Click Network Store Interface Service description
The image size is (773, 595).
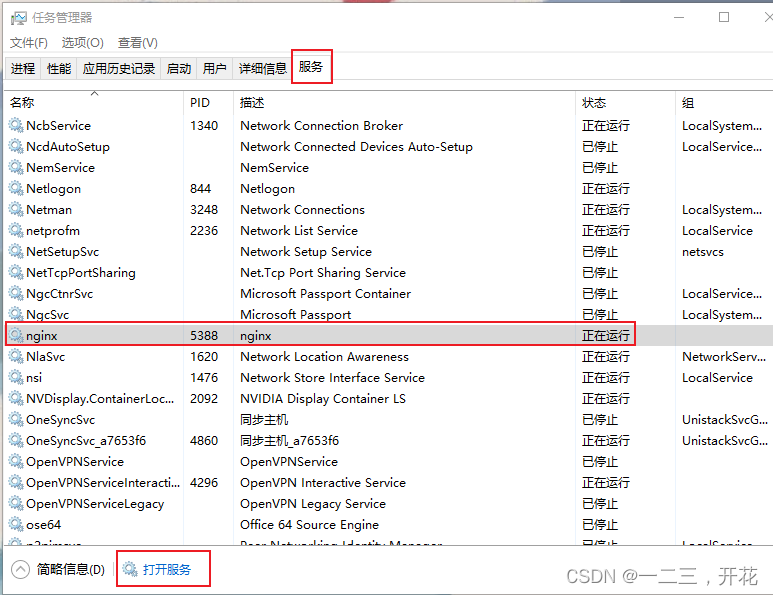(332, 378)
